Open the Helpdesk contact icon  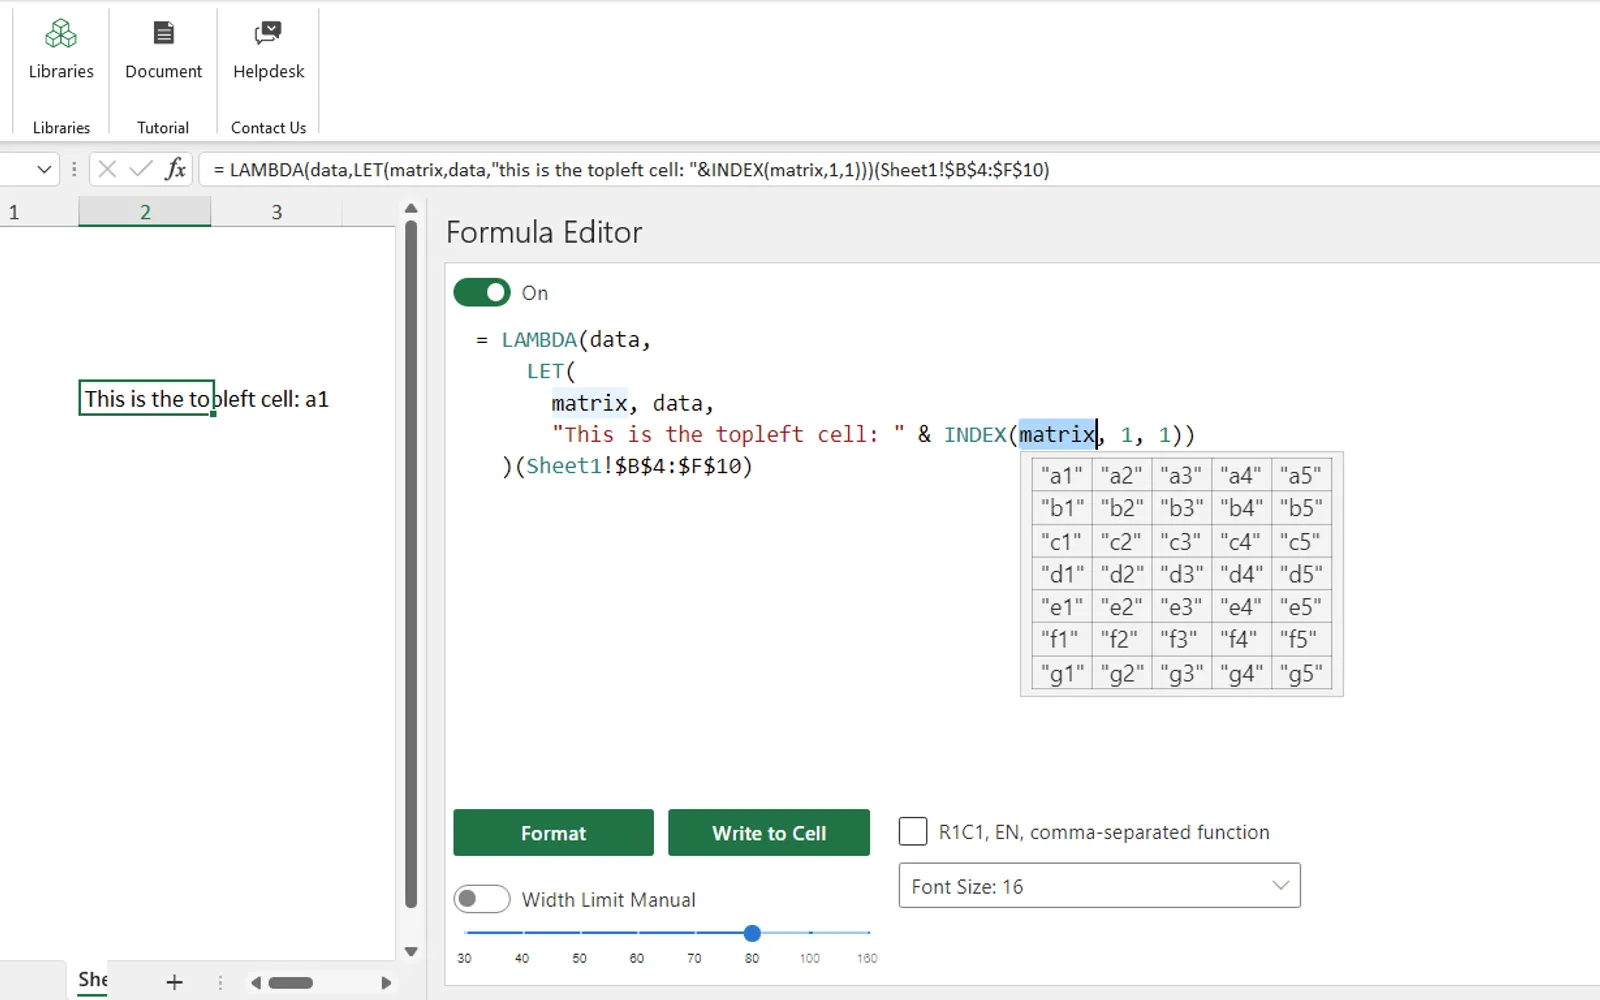coord(268,50)
